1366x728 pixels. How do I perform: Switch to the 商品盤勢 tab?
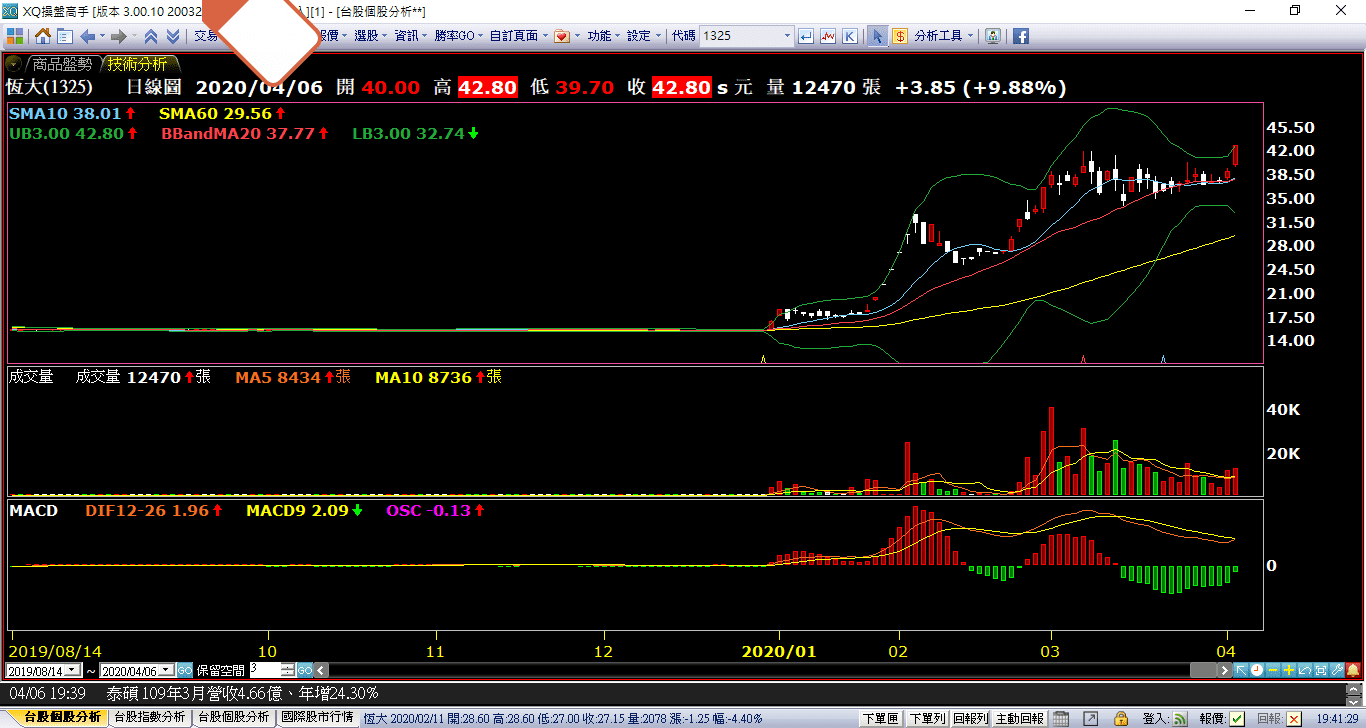coord(61,64)
